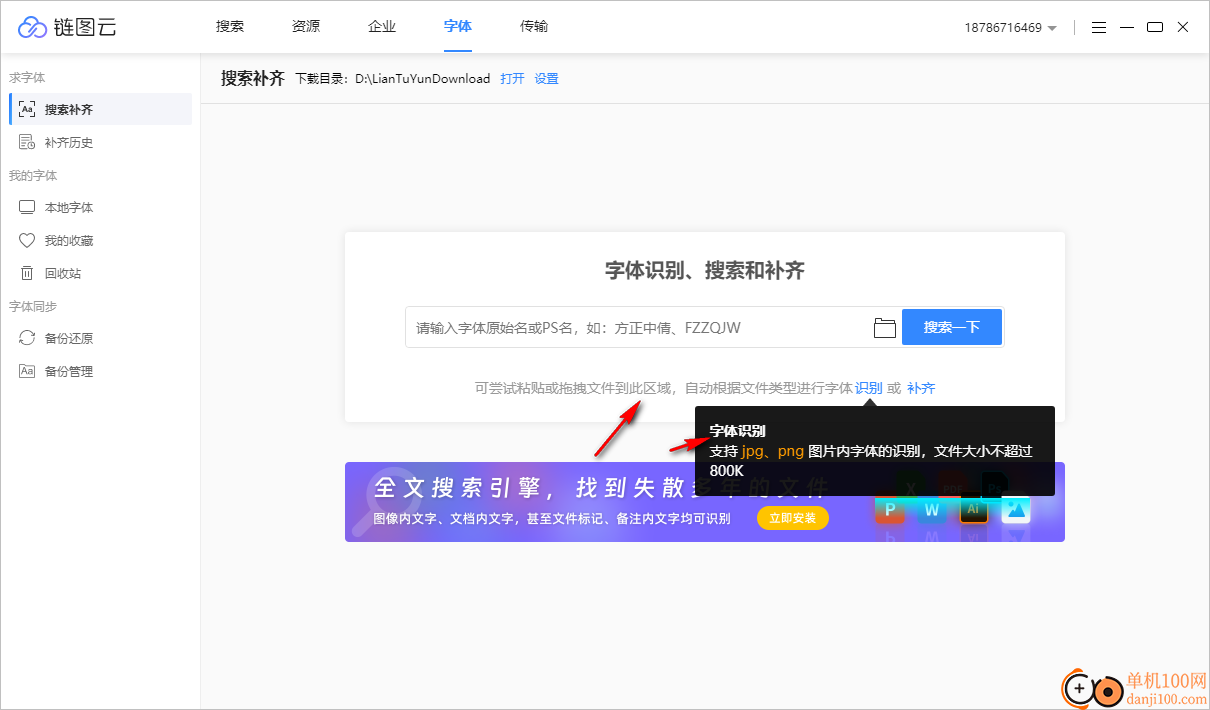Click the 搜索一下 search button
Viewport: 1210px width, 710px height.
pos(951,327)
